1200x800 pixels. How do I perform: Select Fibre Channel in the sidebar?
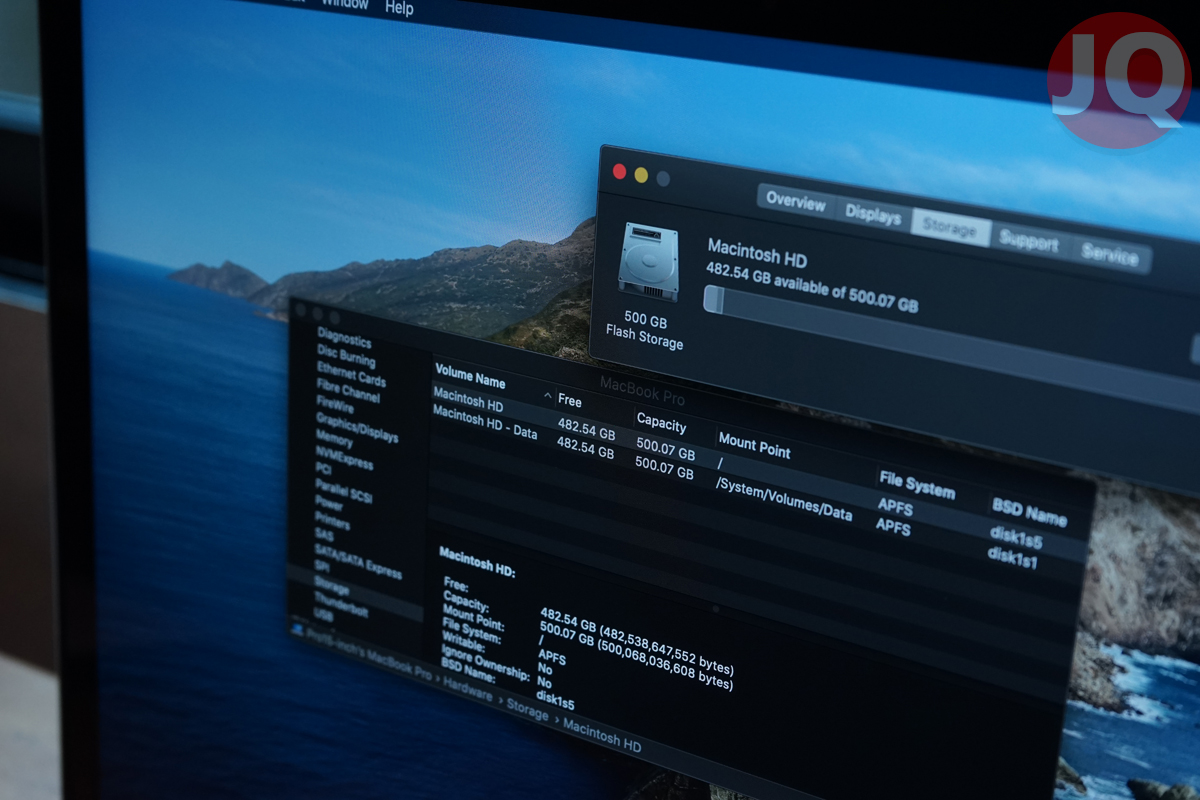click(348, 391)
